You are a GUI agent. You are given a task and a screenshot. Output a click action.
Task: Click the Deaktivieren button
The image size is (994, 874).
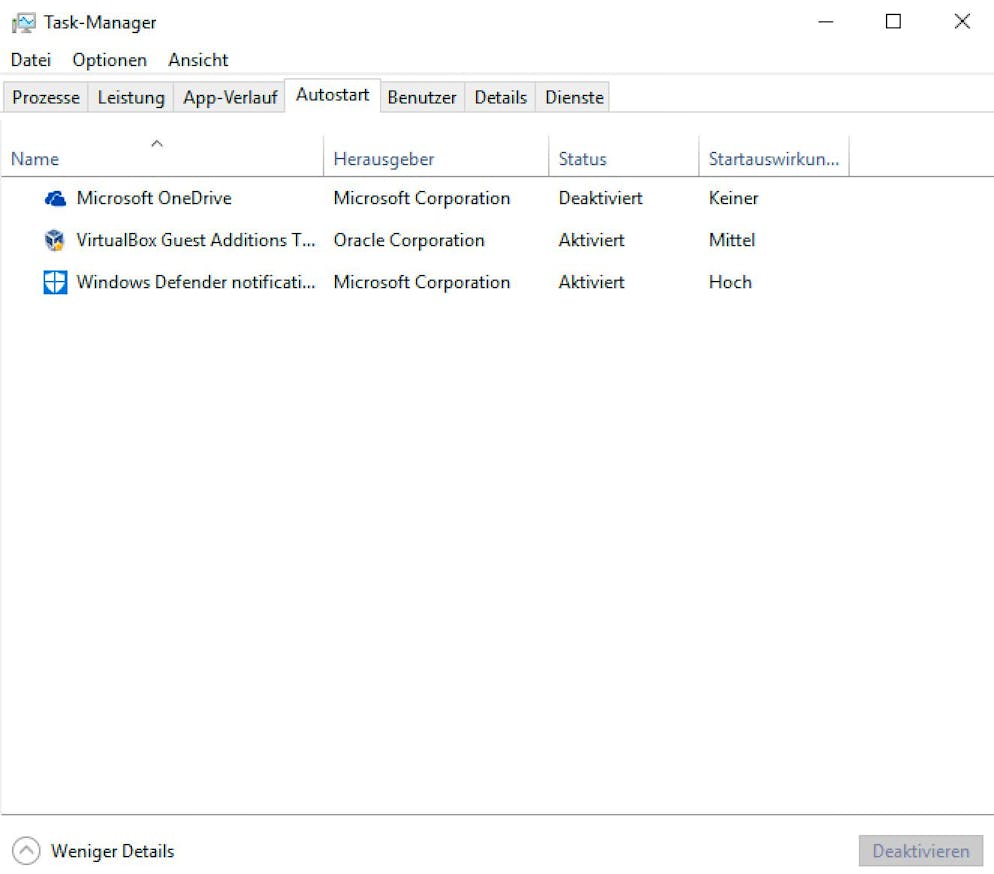(920, 851)
